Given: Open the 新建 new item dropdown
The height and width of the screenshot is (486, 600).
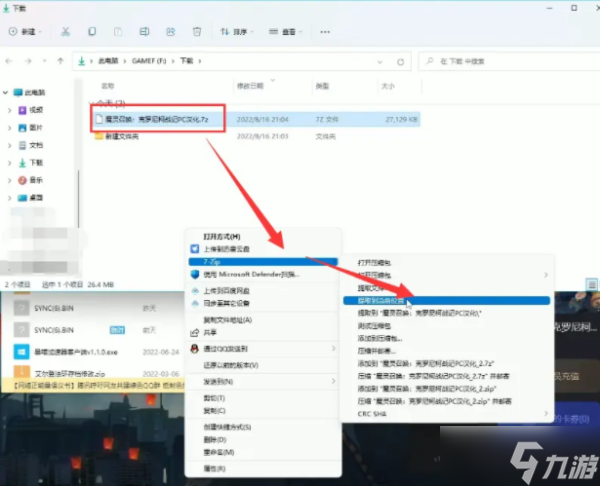Looking at the screenshot, I should click(25, 32).
